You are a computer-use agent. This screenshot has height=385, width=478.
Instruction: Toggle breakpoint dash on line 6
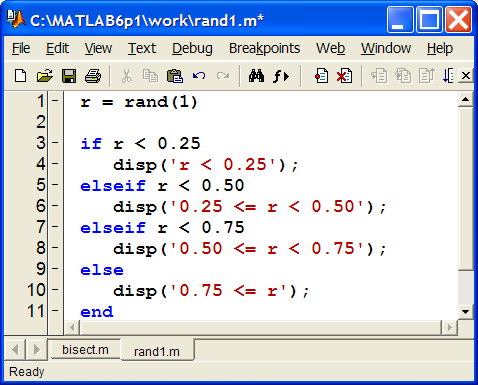pyautogui.click(x=55, y=205)
